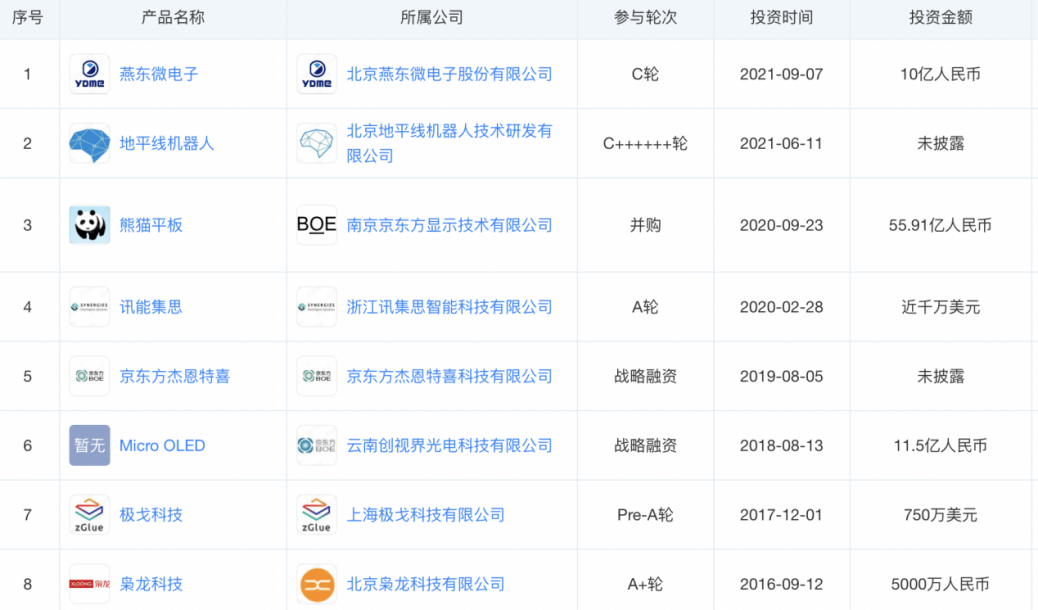Open the blue brain logo of 地平线机器人
This screenshot has width=1038, height=610.
(x=89, y=143)
